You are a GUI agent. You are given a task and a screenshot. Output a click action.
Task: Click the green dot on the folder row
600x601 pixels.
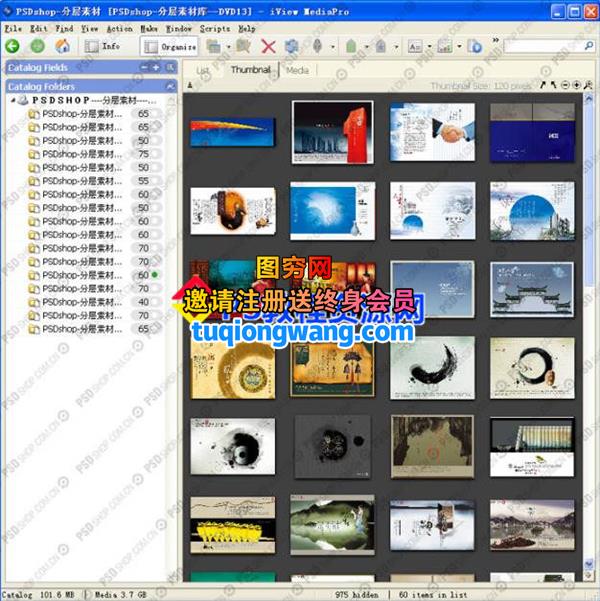pyautogui.click(x=155, y=275)
